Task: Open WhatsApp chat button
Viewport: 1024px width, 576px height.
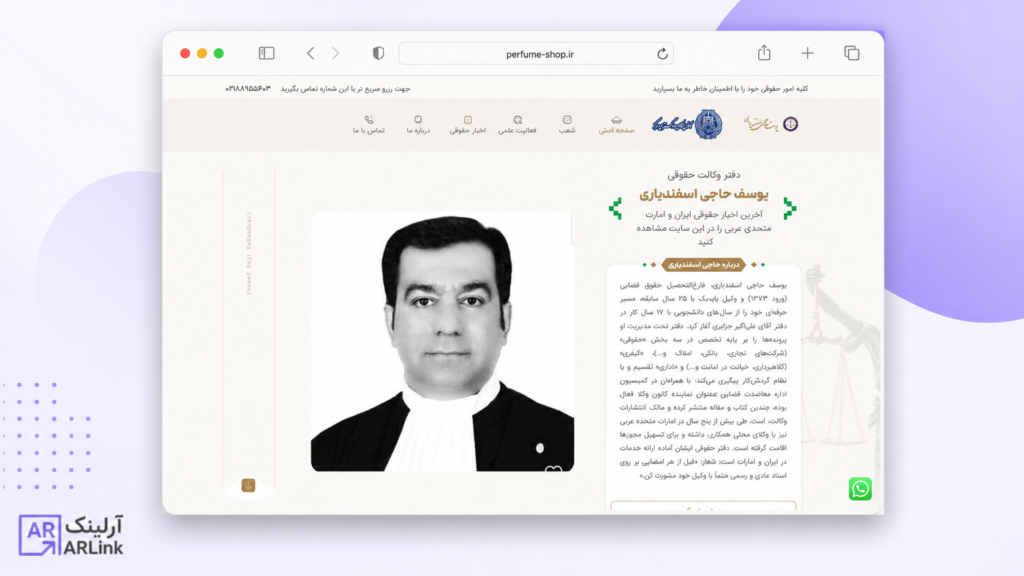Action: [x=860, y=488]
